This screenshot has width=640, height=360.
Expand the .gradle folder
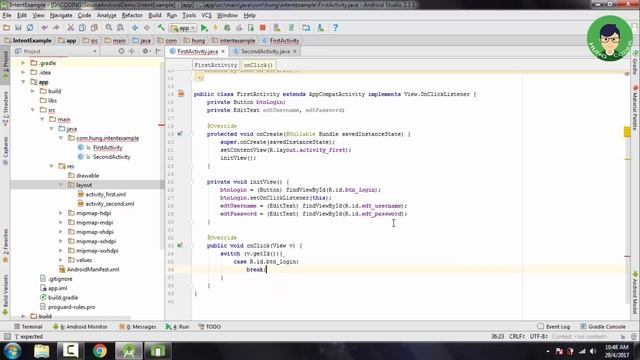(x=23, y=63)
